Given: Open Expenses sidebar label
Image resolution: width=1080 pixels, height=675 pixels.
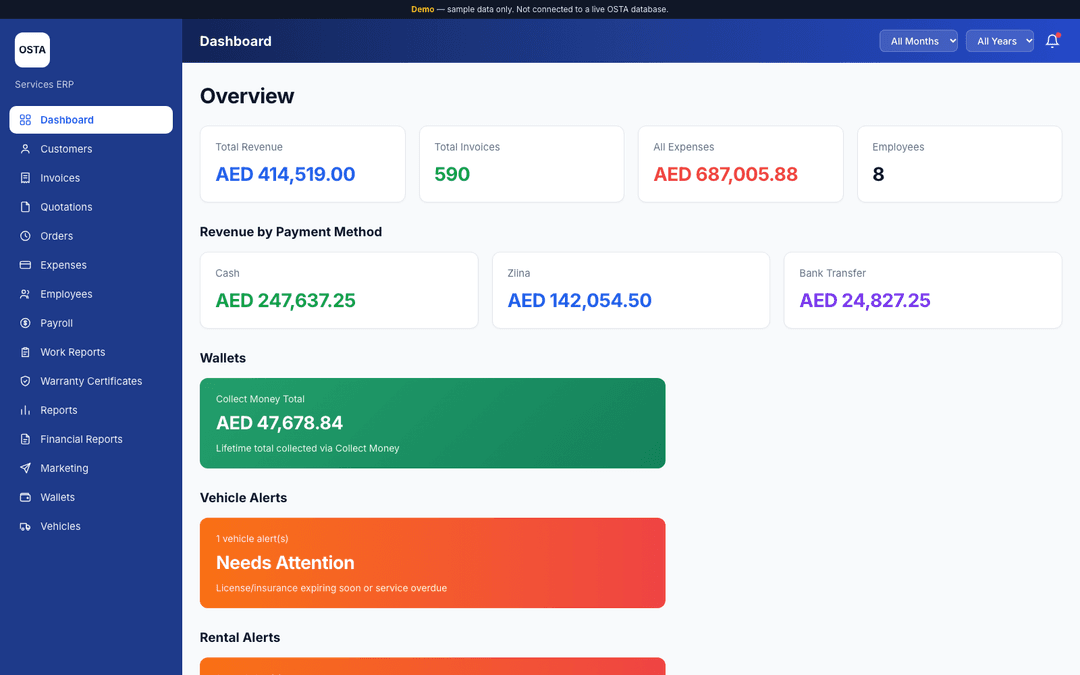Looking at the screenshot, I should point(63,264).
